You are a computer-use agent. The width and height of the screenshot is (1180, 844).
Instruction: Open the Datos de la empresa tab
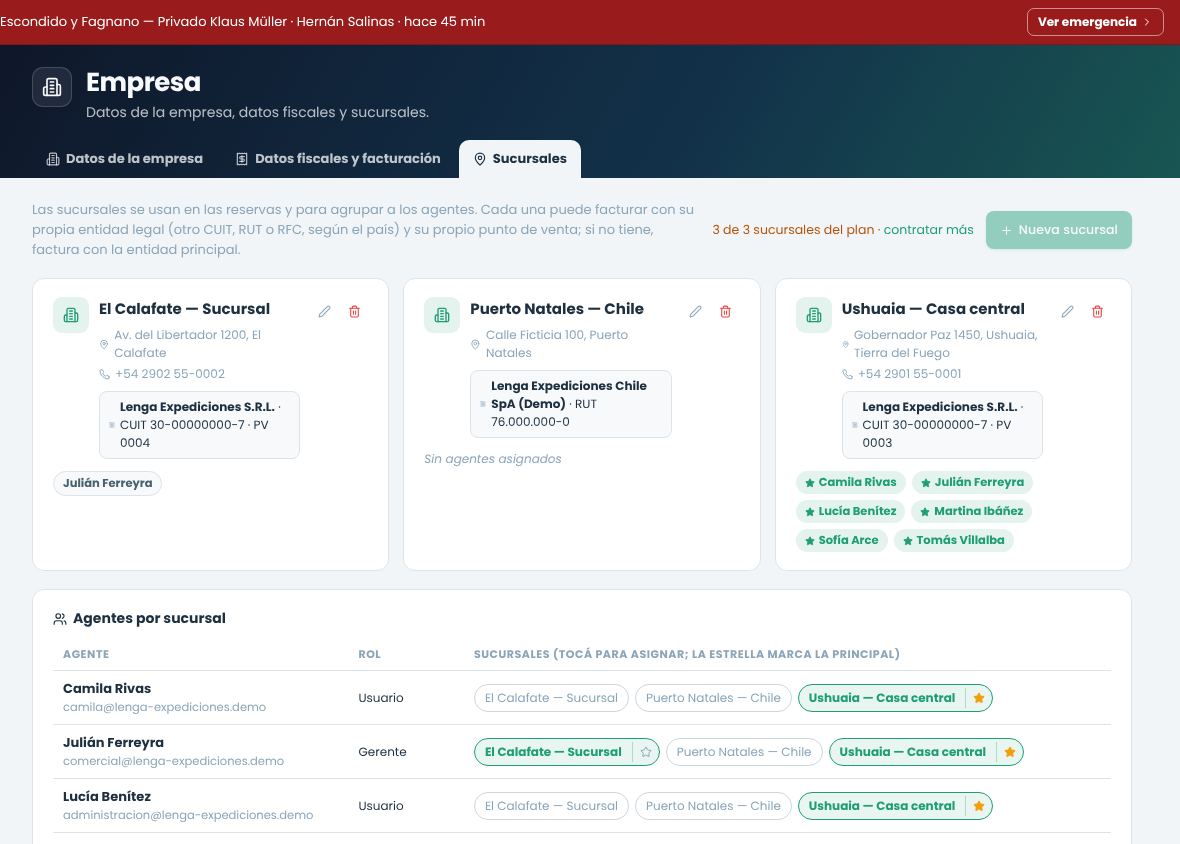click(x=125, y=159)
